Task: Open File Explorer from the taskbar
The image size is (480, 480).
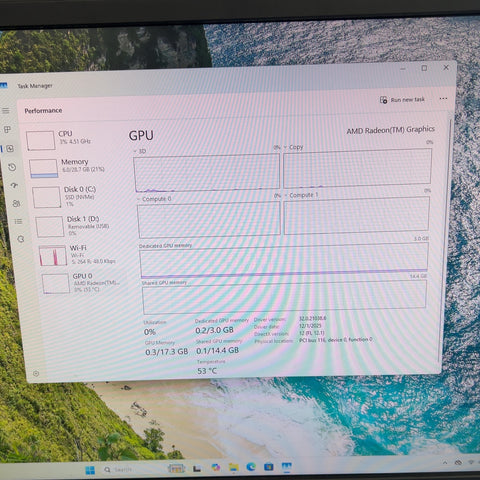Action: click(233, 467)
